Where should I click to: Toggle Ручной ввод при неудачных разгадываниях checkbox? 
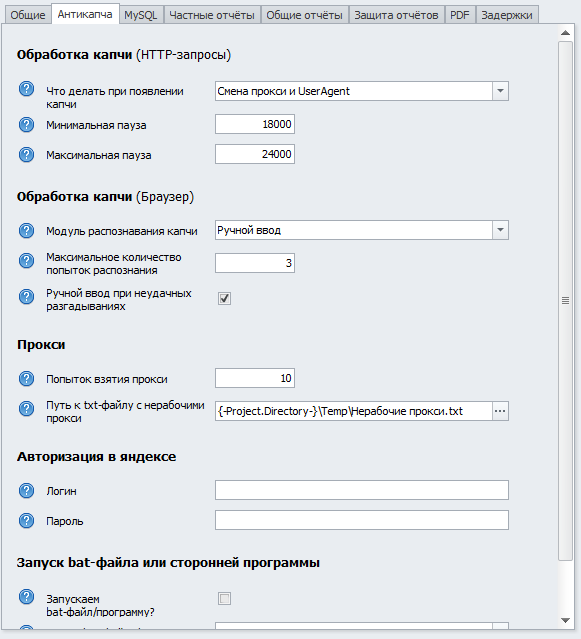click(224, 298)
